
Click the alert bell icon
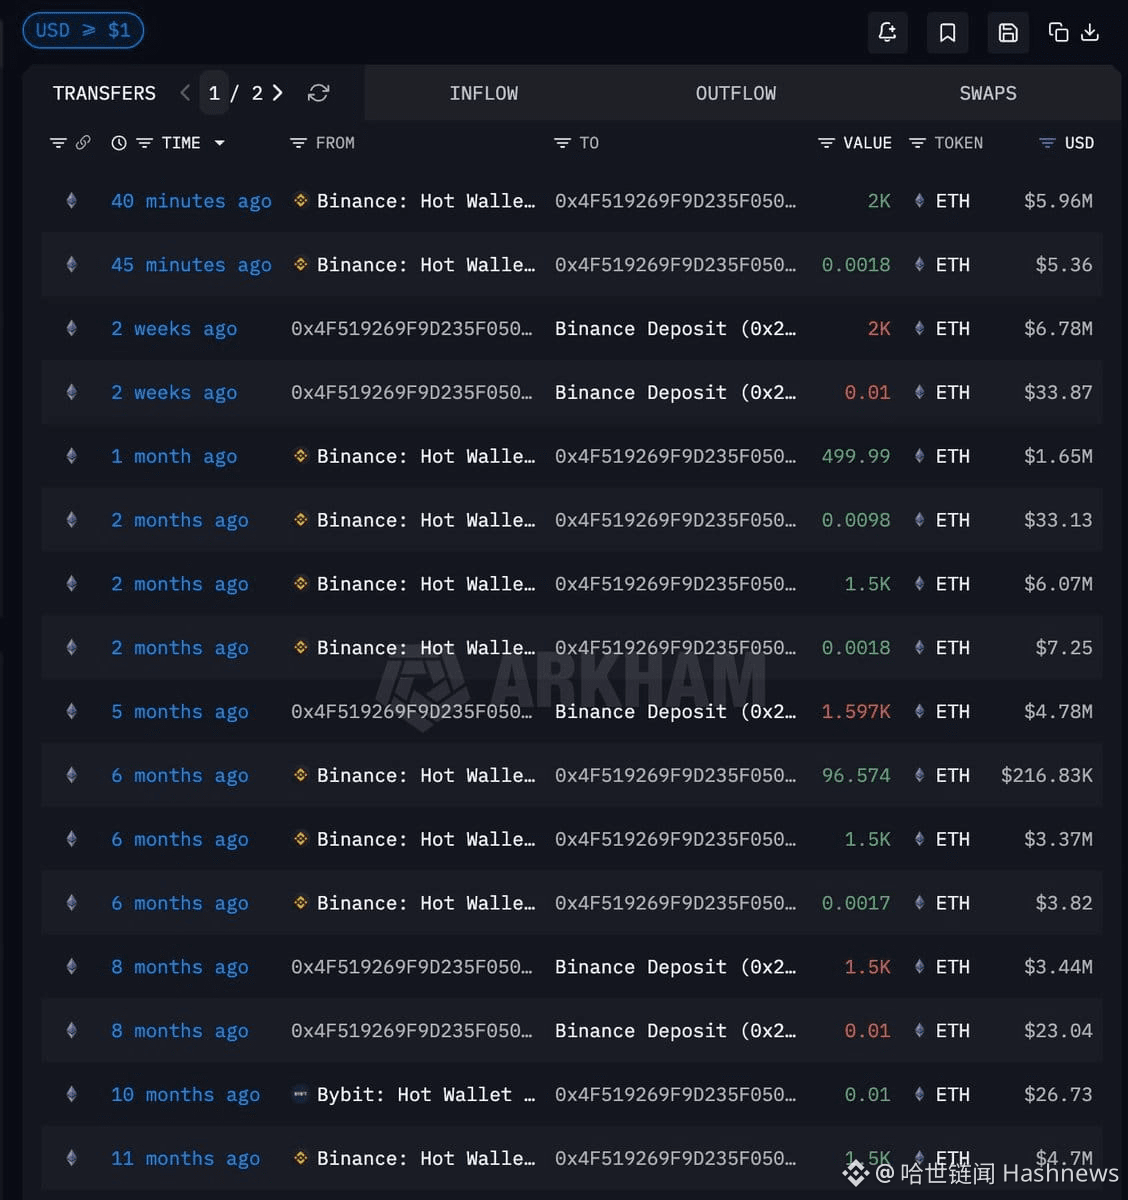click(x=887, y=33)
